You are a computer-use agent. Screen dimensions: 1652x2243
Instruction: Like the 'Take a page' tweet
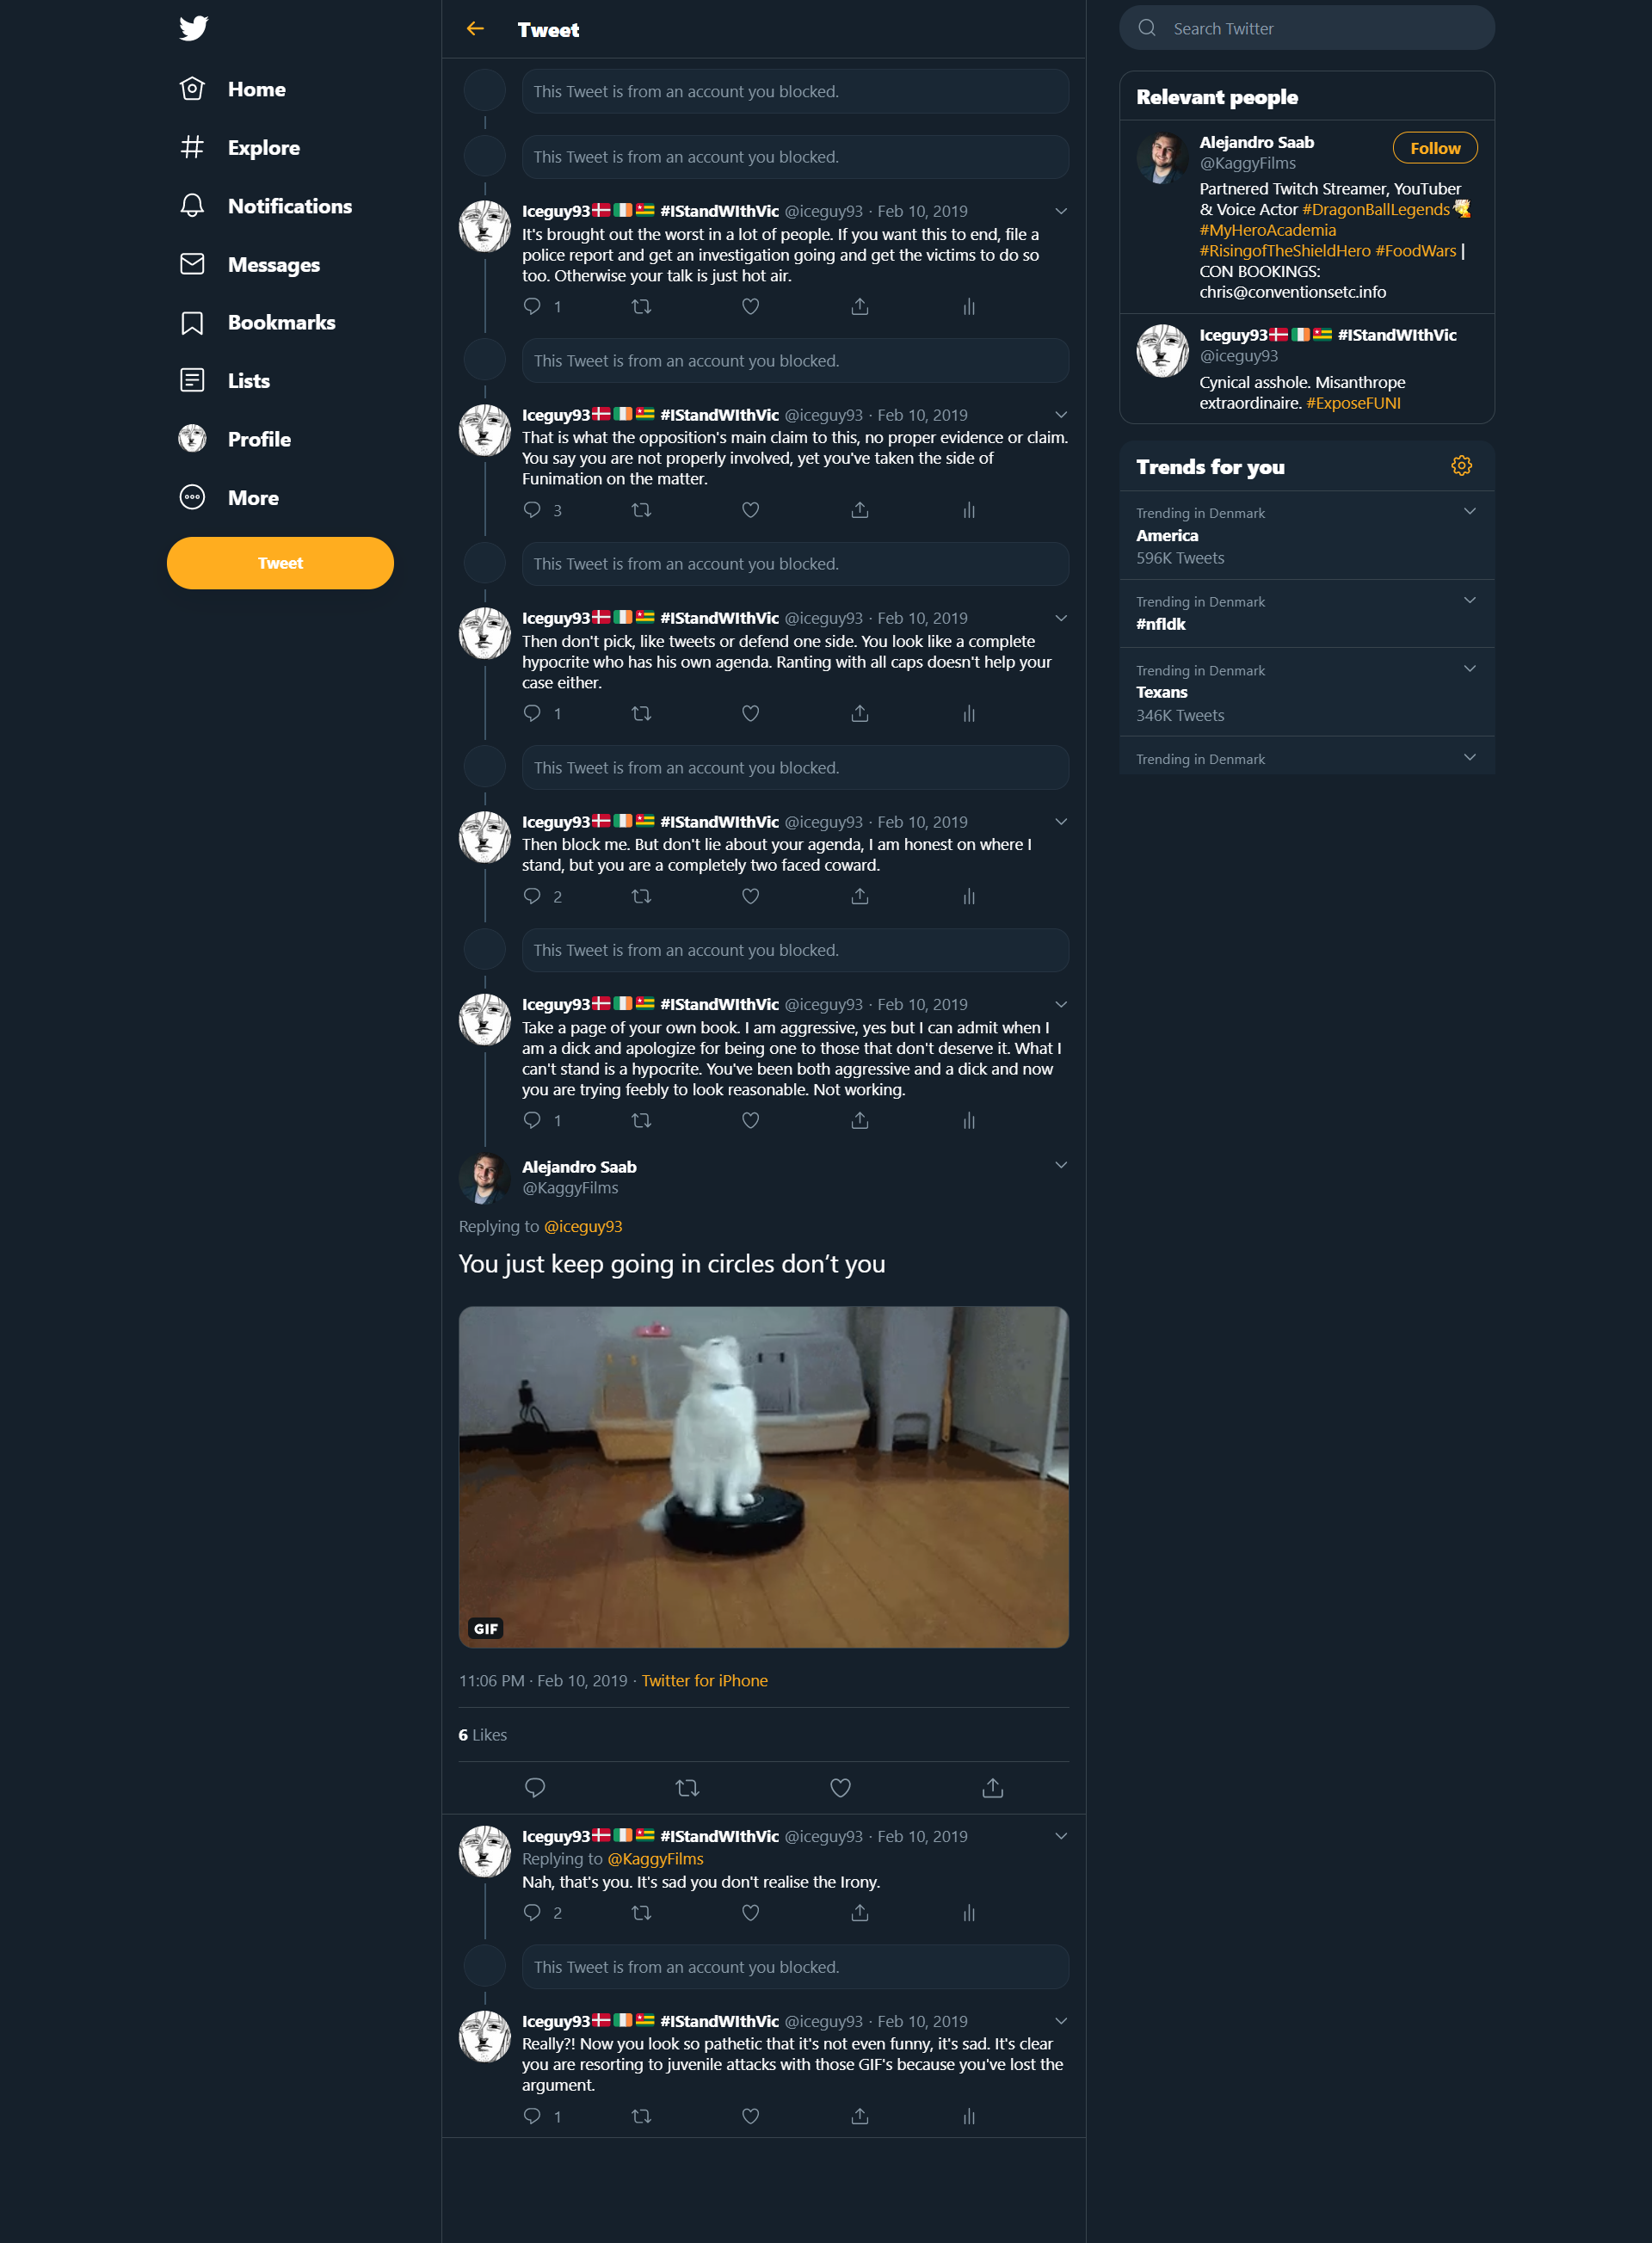(750, 1120)
